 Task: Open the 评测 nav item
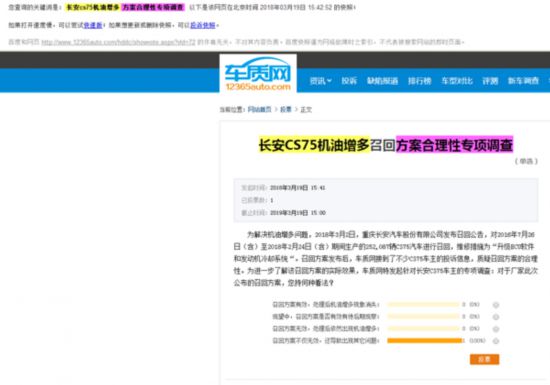[490, 81]
